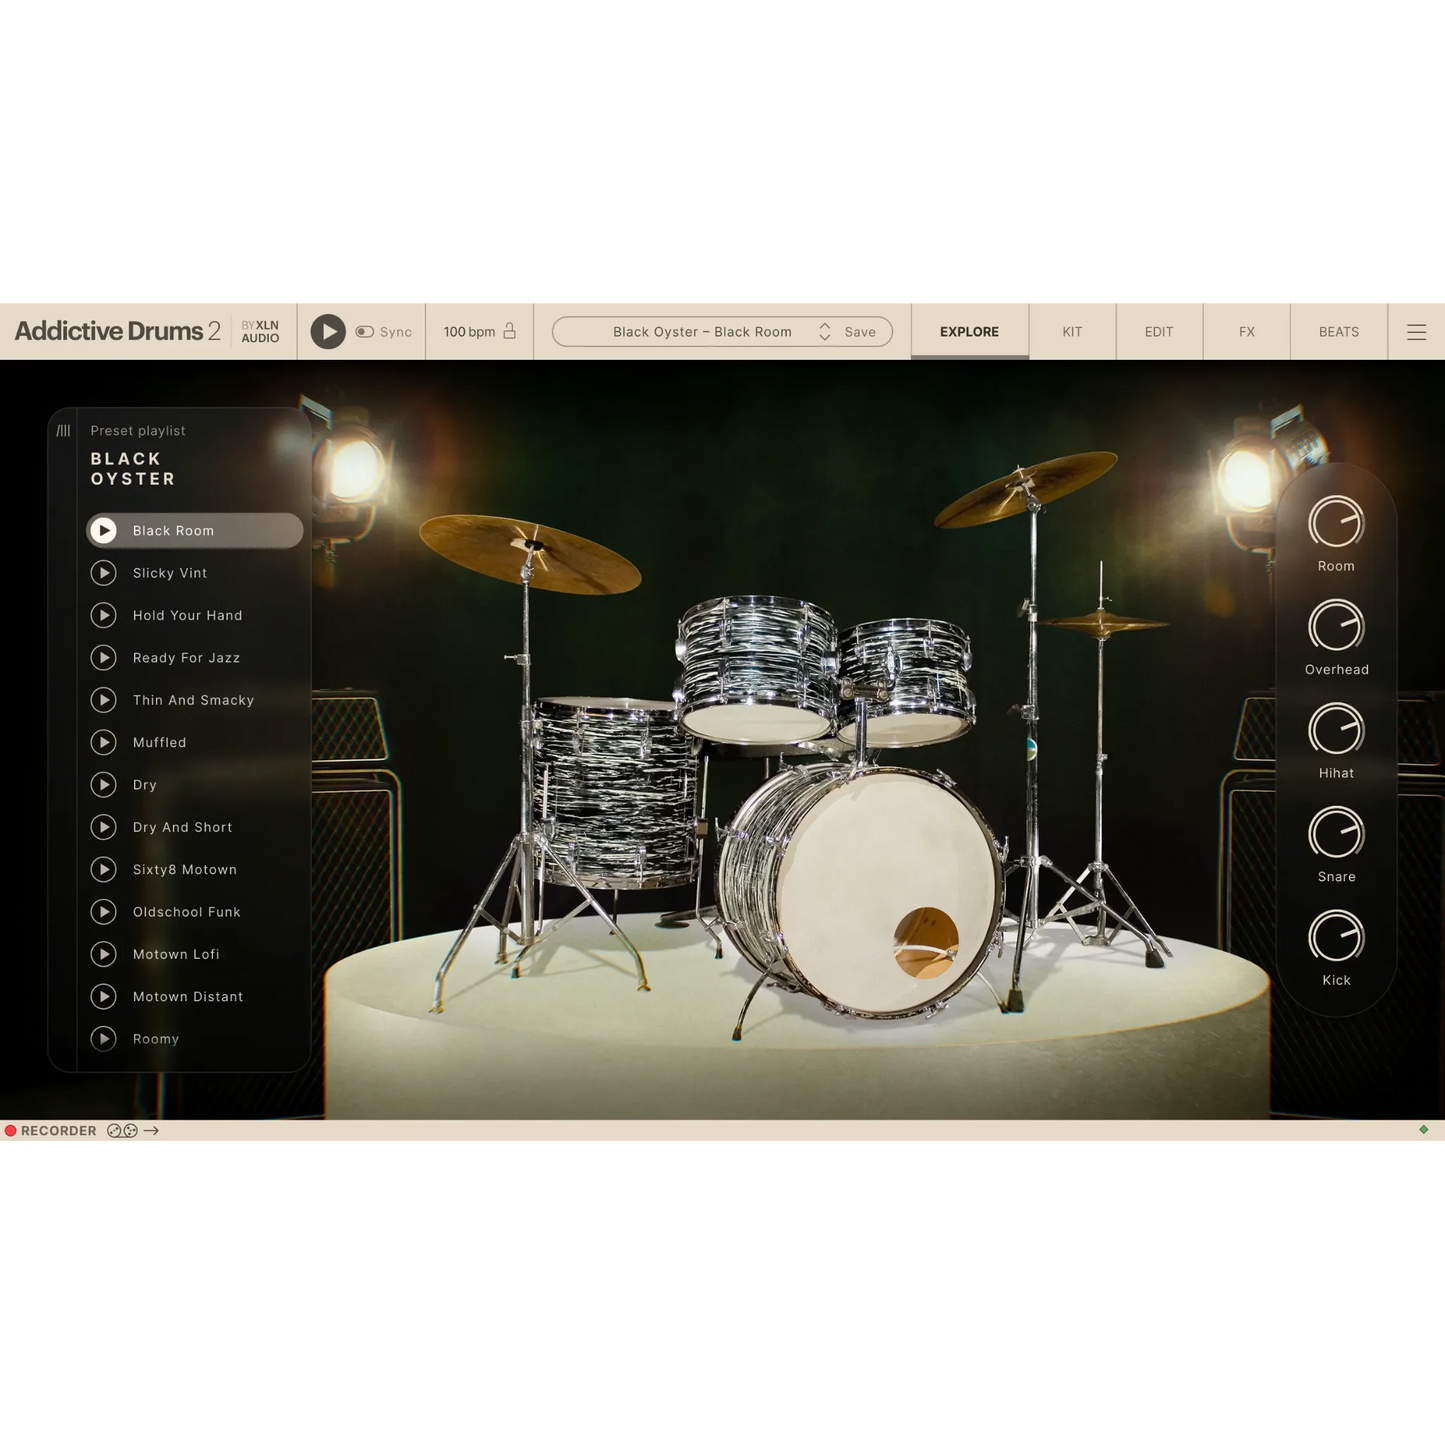The height and width of the screenshot is (1445, 1445).
Task: Click the Black Oyster – Black Room preset name
Action: pos(702,332)
